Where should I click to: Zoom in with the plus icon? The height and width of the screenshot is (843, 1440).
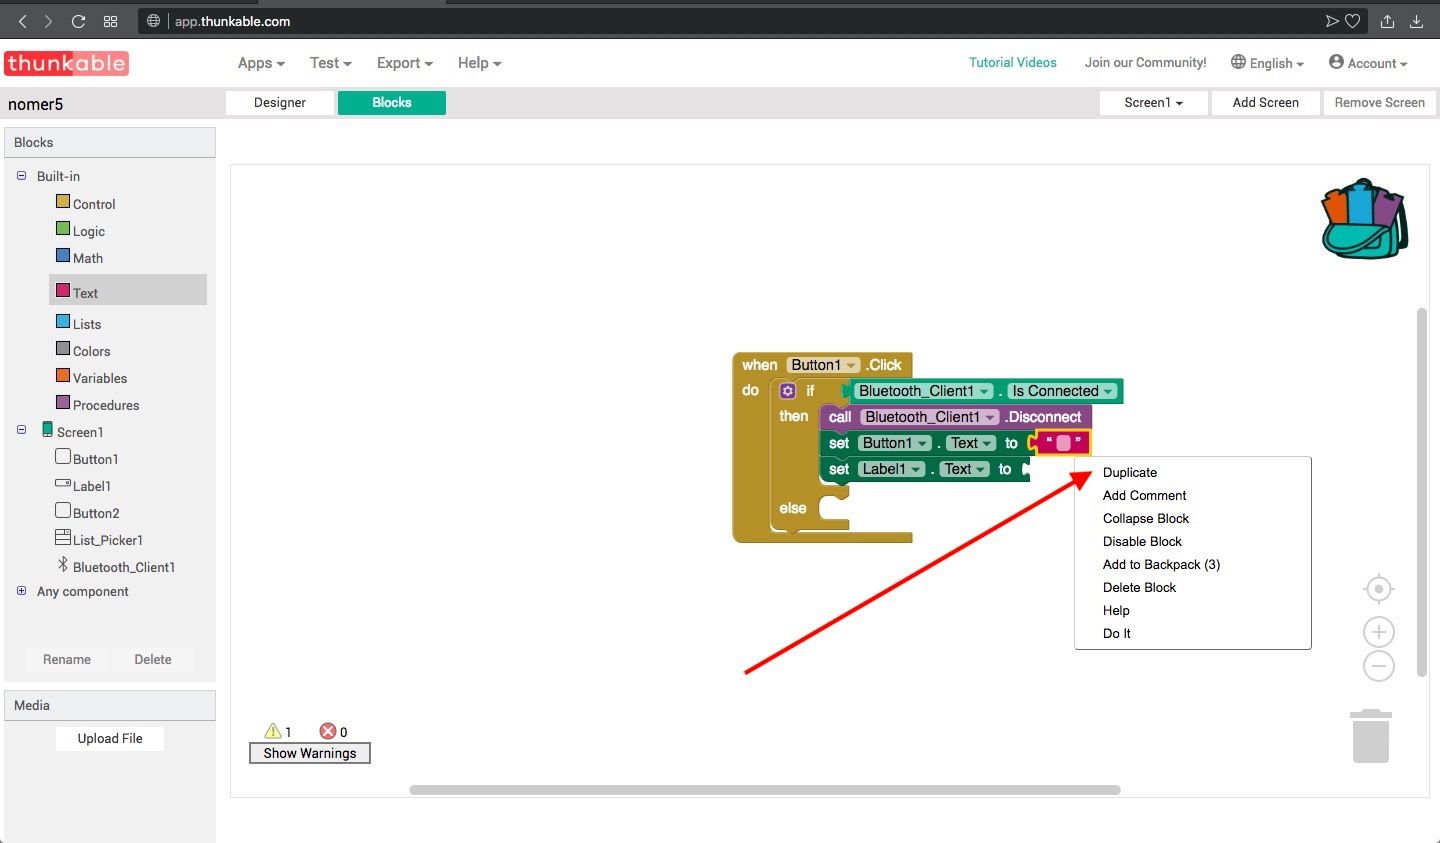[x=1379, y=632]
